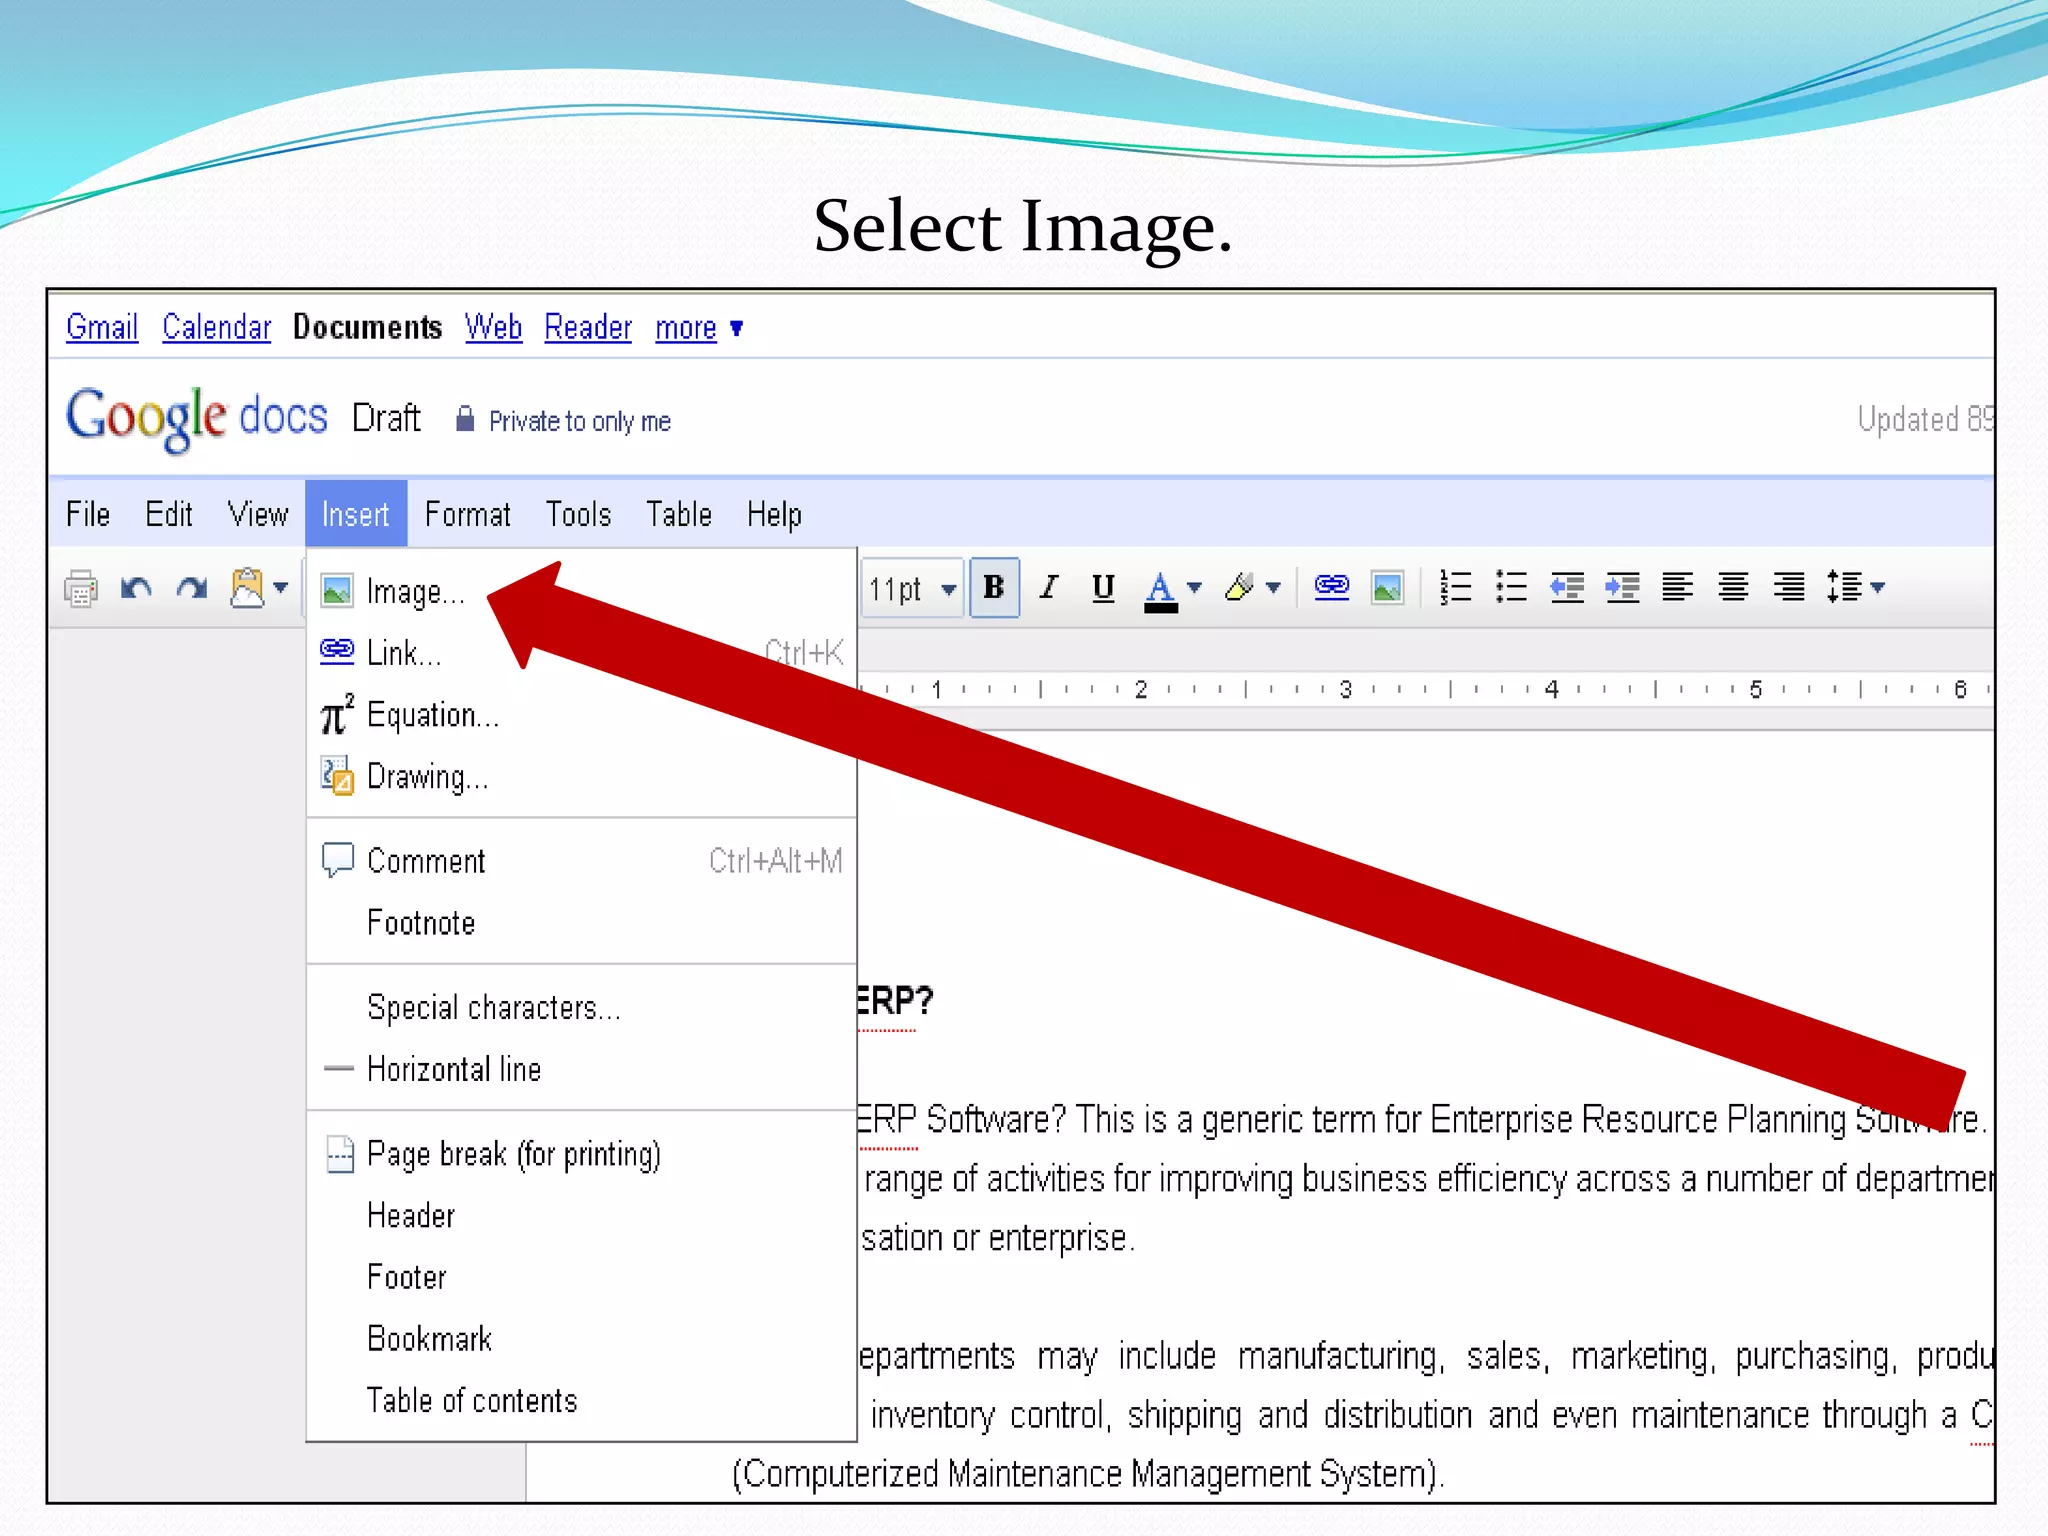Open the Tools menu
This screenshot has height=1536, width=2048.
[x=578, y=514]
